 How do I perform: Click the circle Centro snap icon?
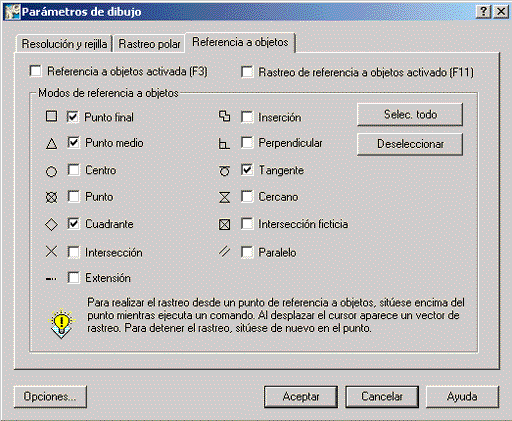(x=51, y=171)
